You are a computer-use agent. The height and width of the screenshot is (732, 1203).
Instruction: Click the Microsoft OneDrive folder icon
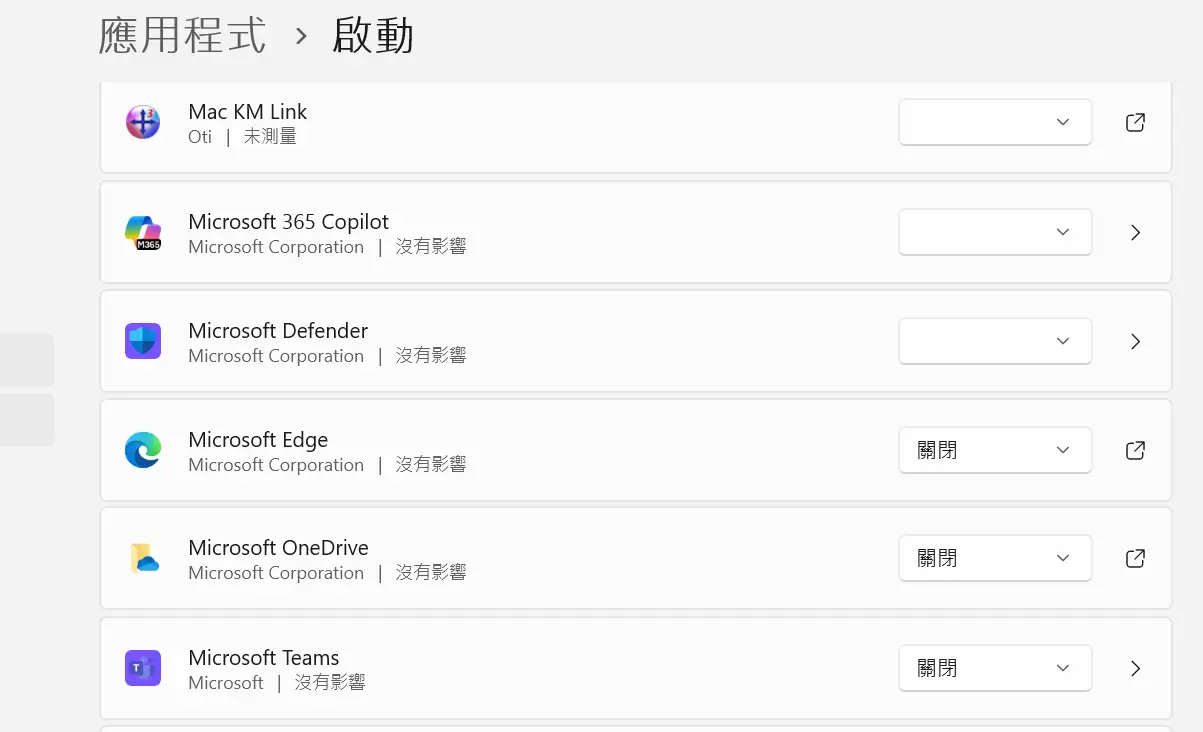143,558
